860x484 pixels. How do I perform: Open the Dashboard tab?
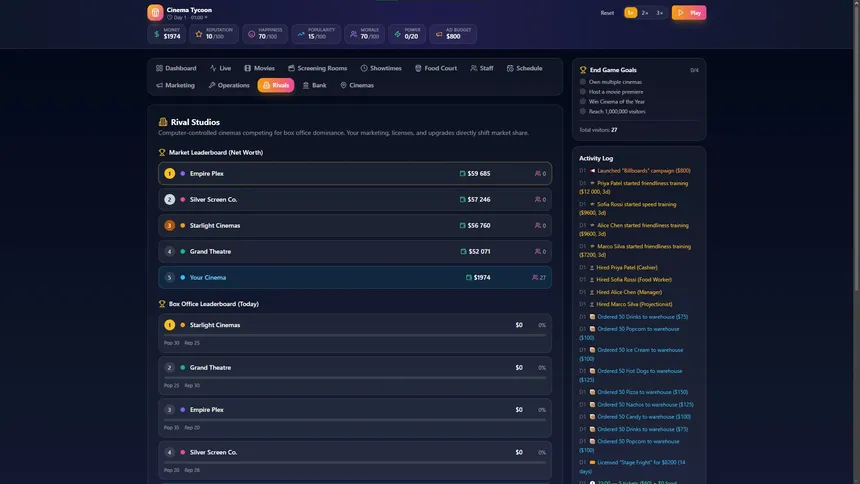pos(176,68)
